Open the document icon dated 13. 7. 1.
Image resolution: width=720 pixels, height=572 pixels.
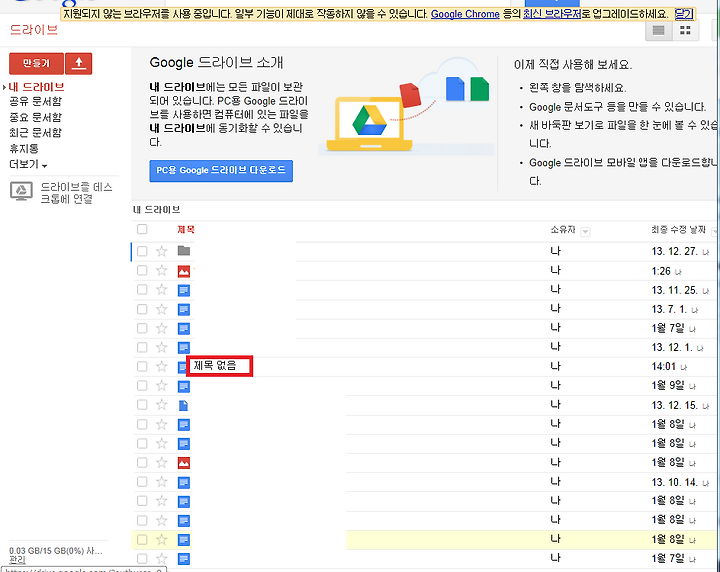(184, 309)
